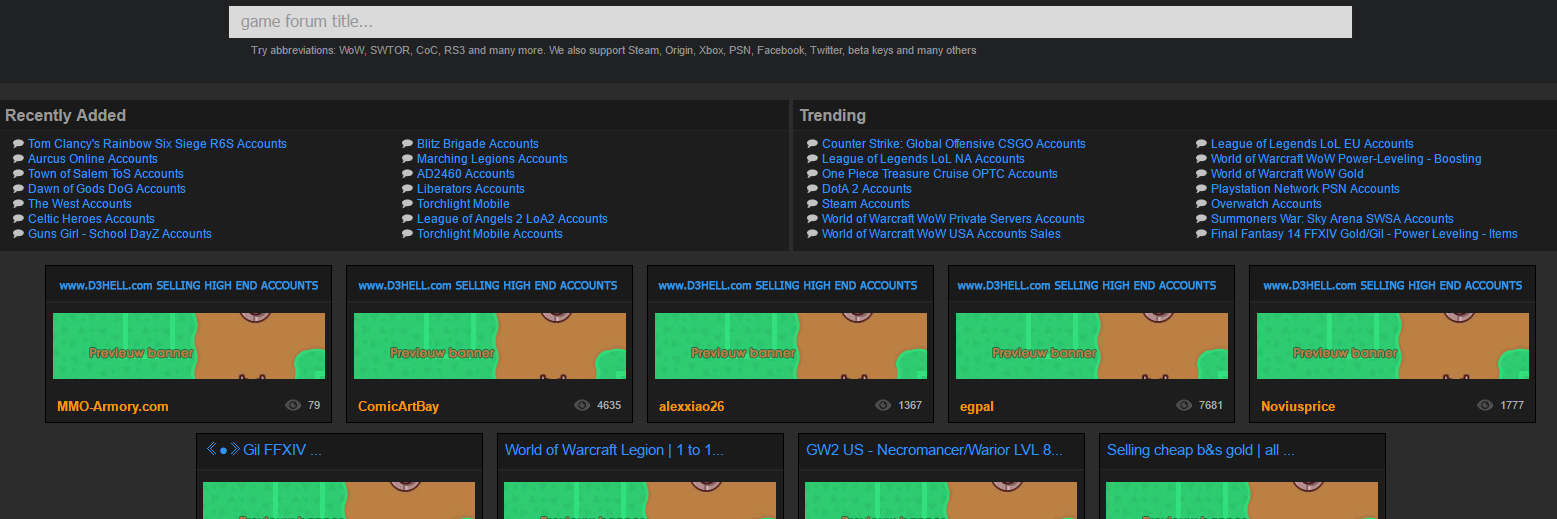Open seller profile alexxiao26
This screenshot has height=519, width=1557.
[x=691, y=406]
